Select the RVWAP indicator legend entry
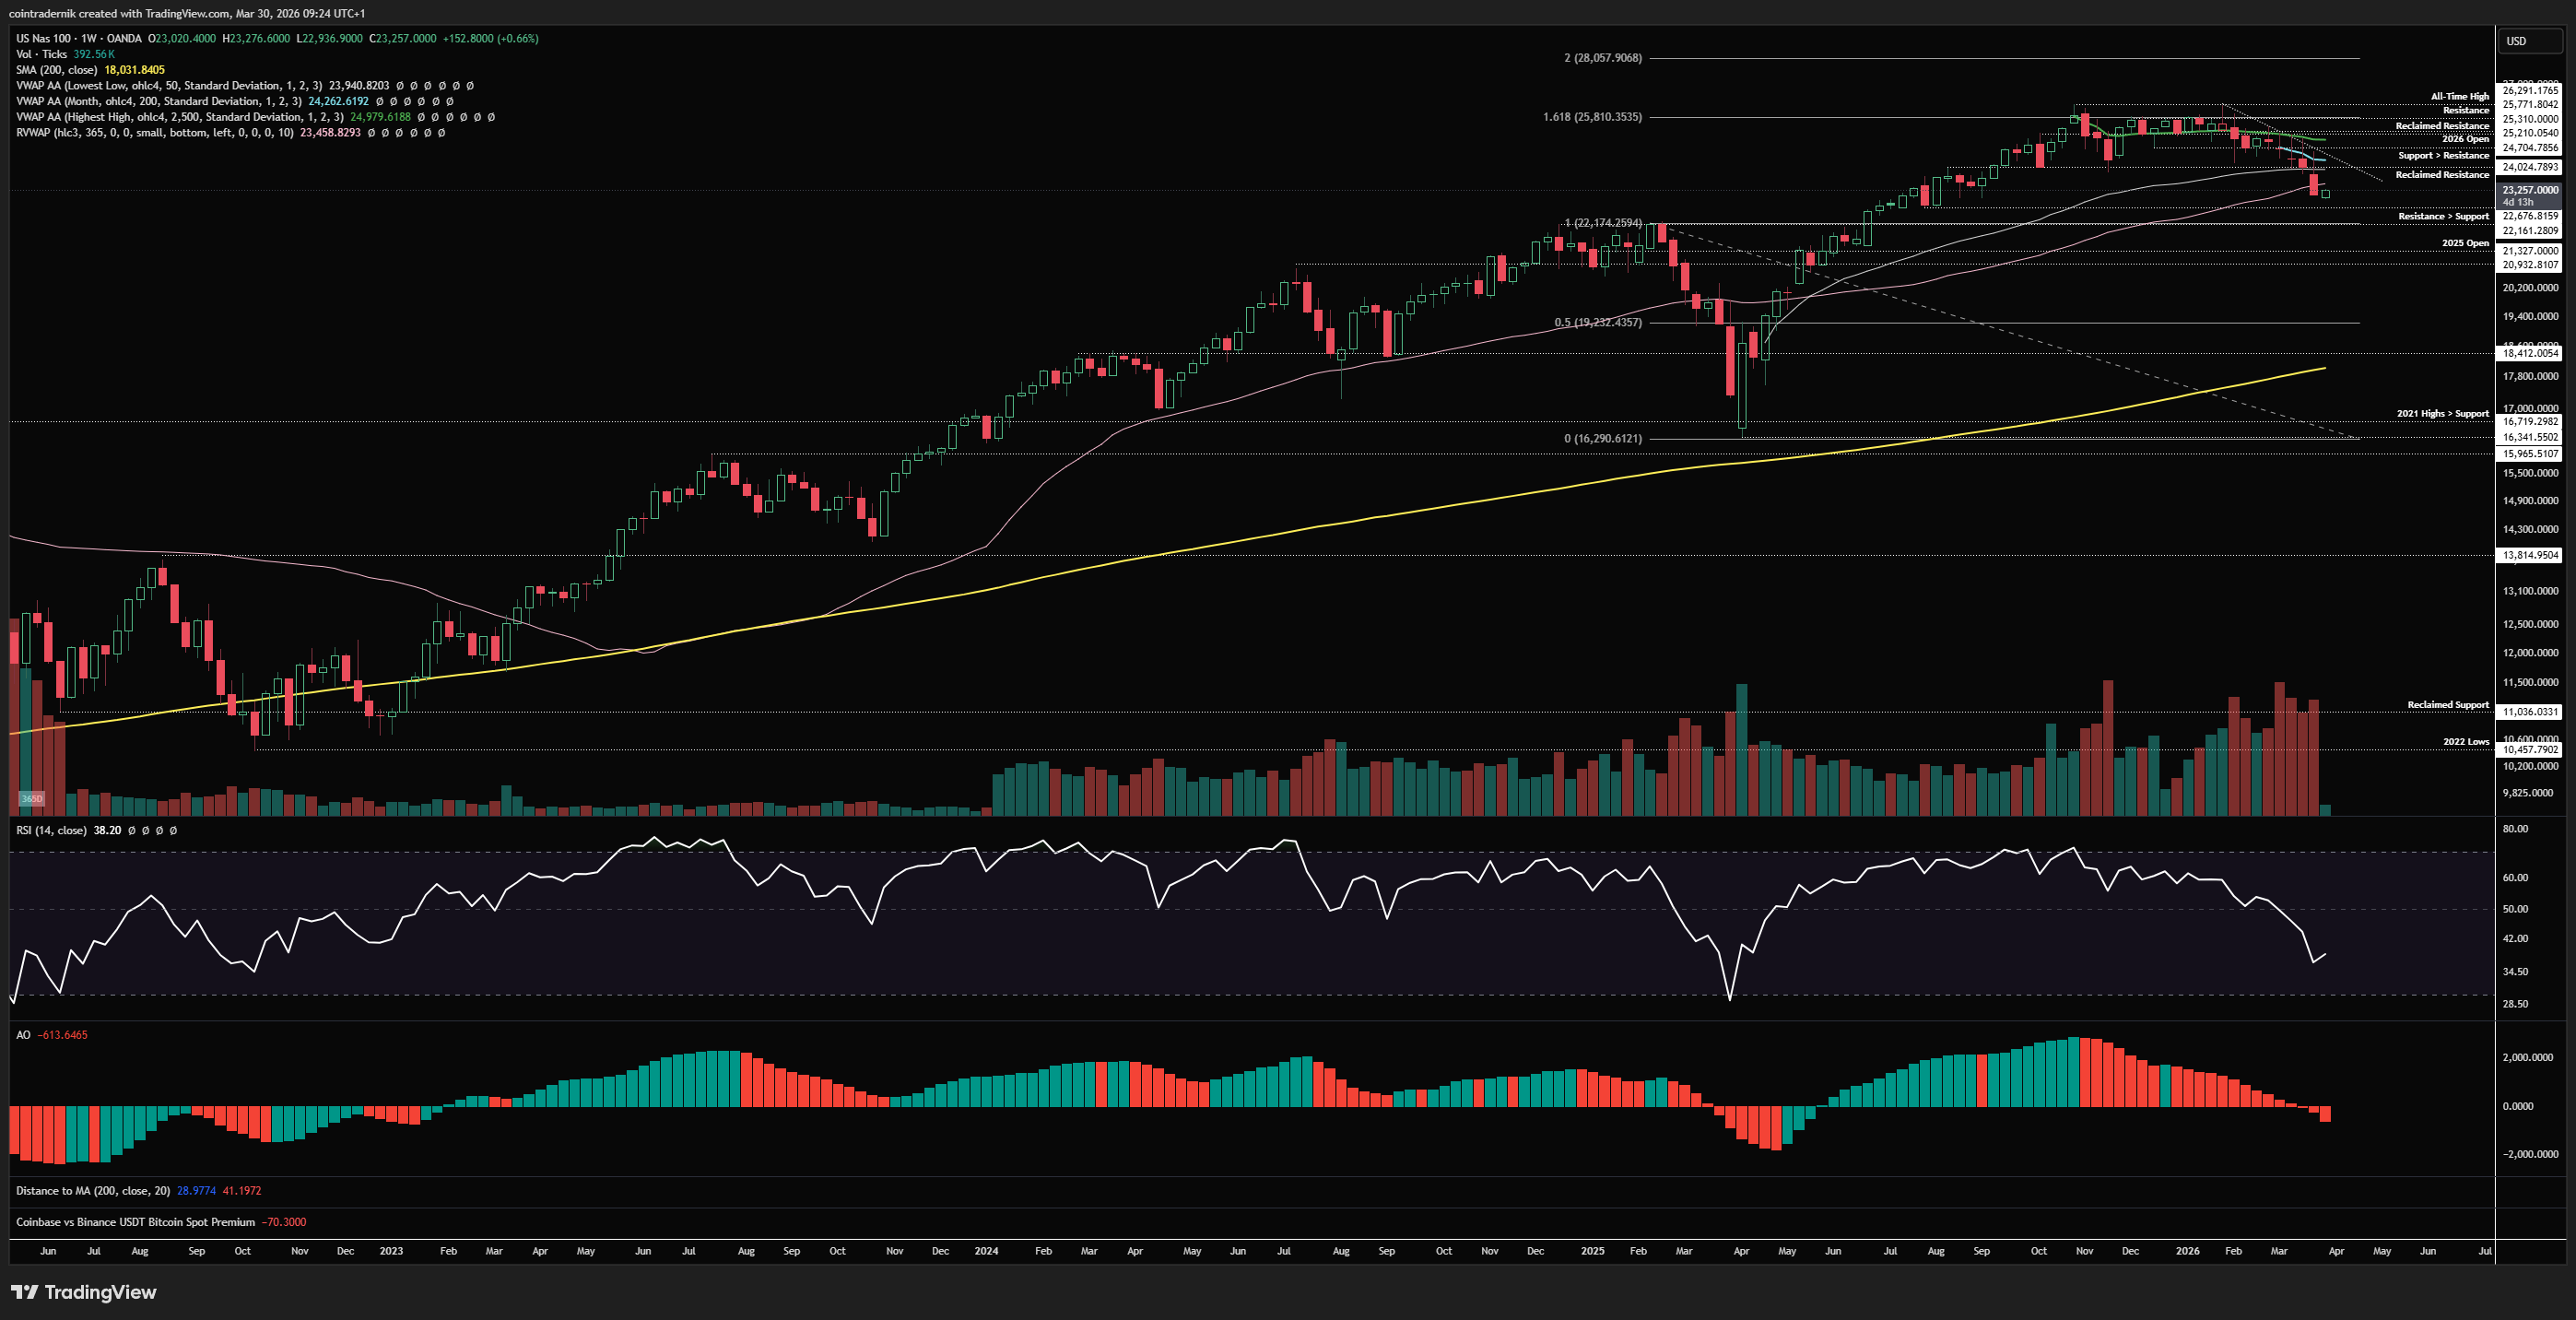 point(154,132)
